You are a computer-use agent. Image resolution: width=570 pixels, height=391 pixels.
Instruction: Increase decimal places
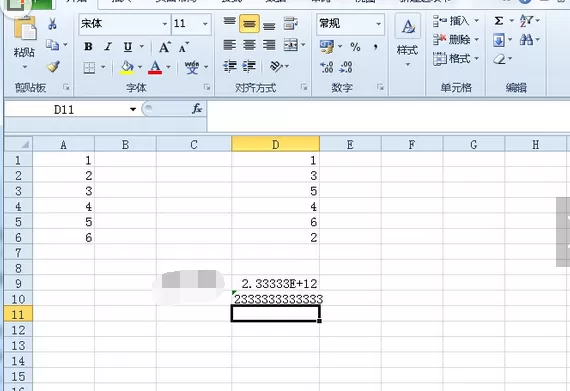pyautogui.click(x=326, y=67)
